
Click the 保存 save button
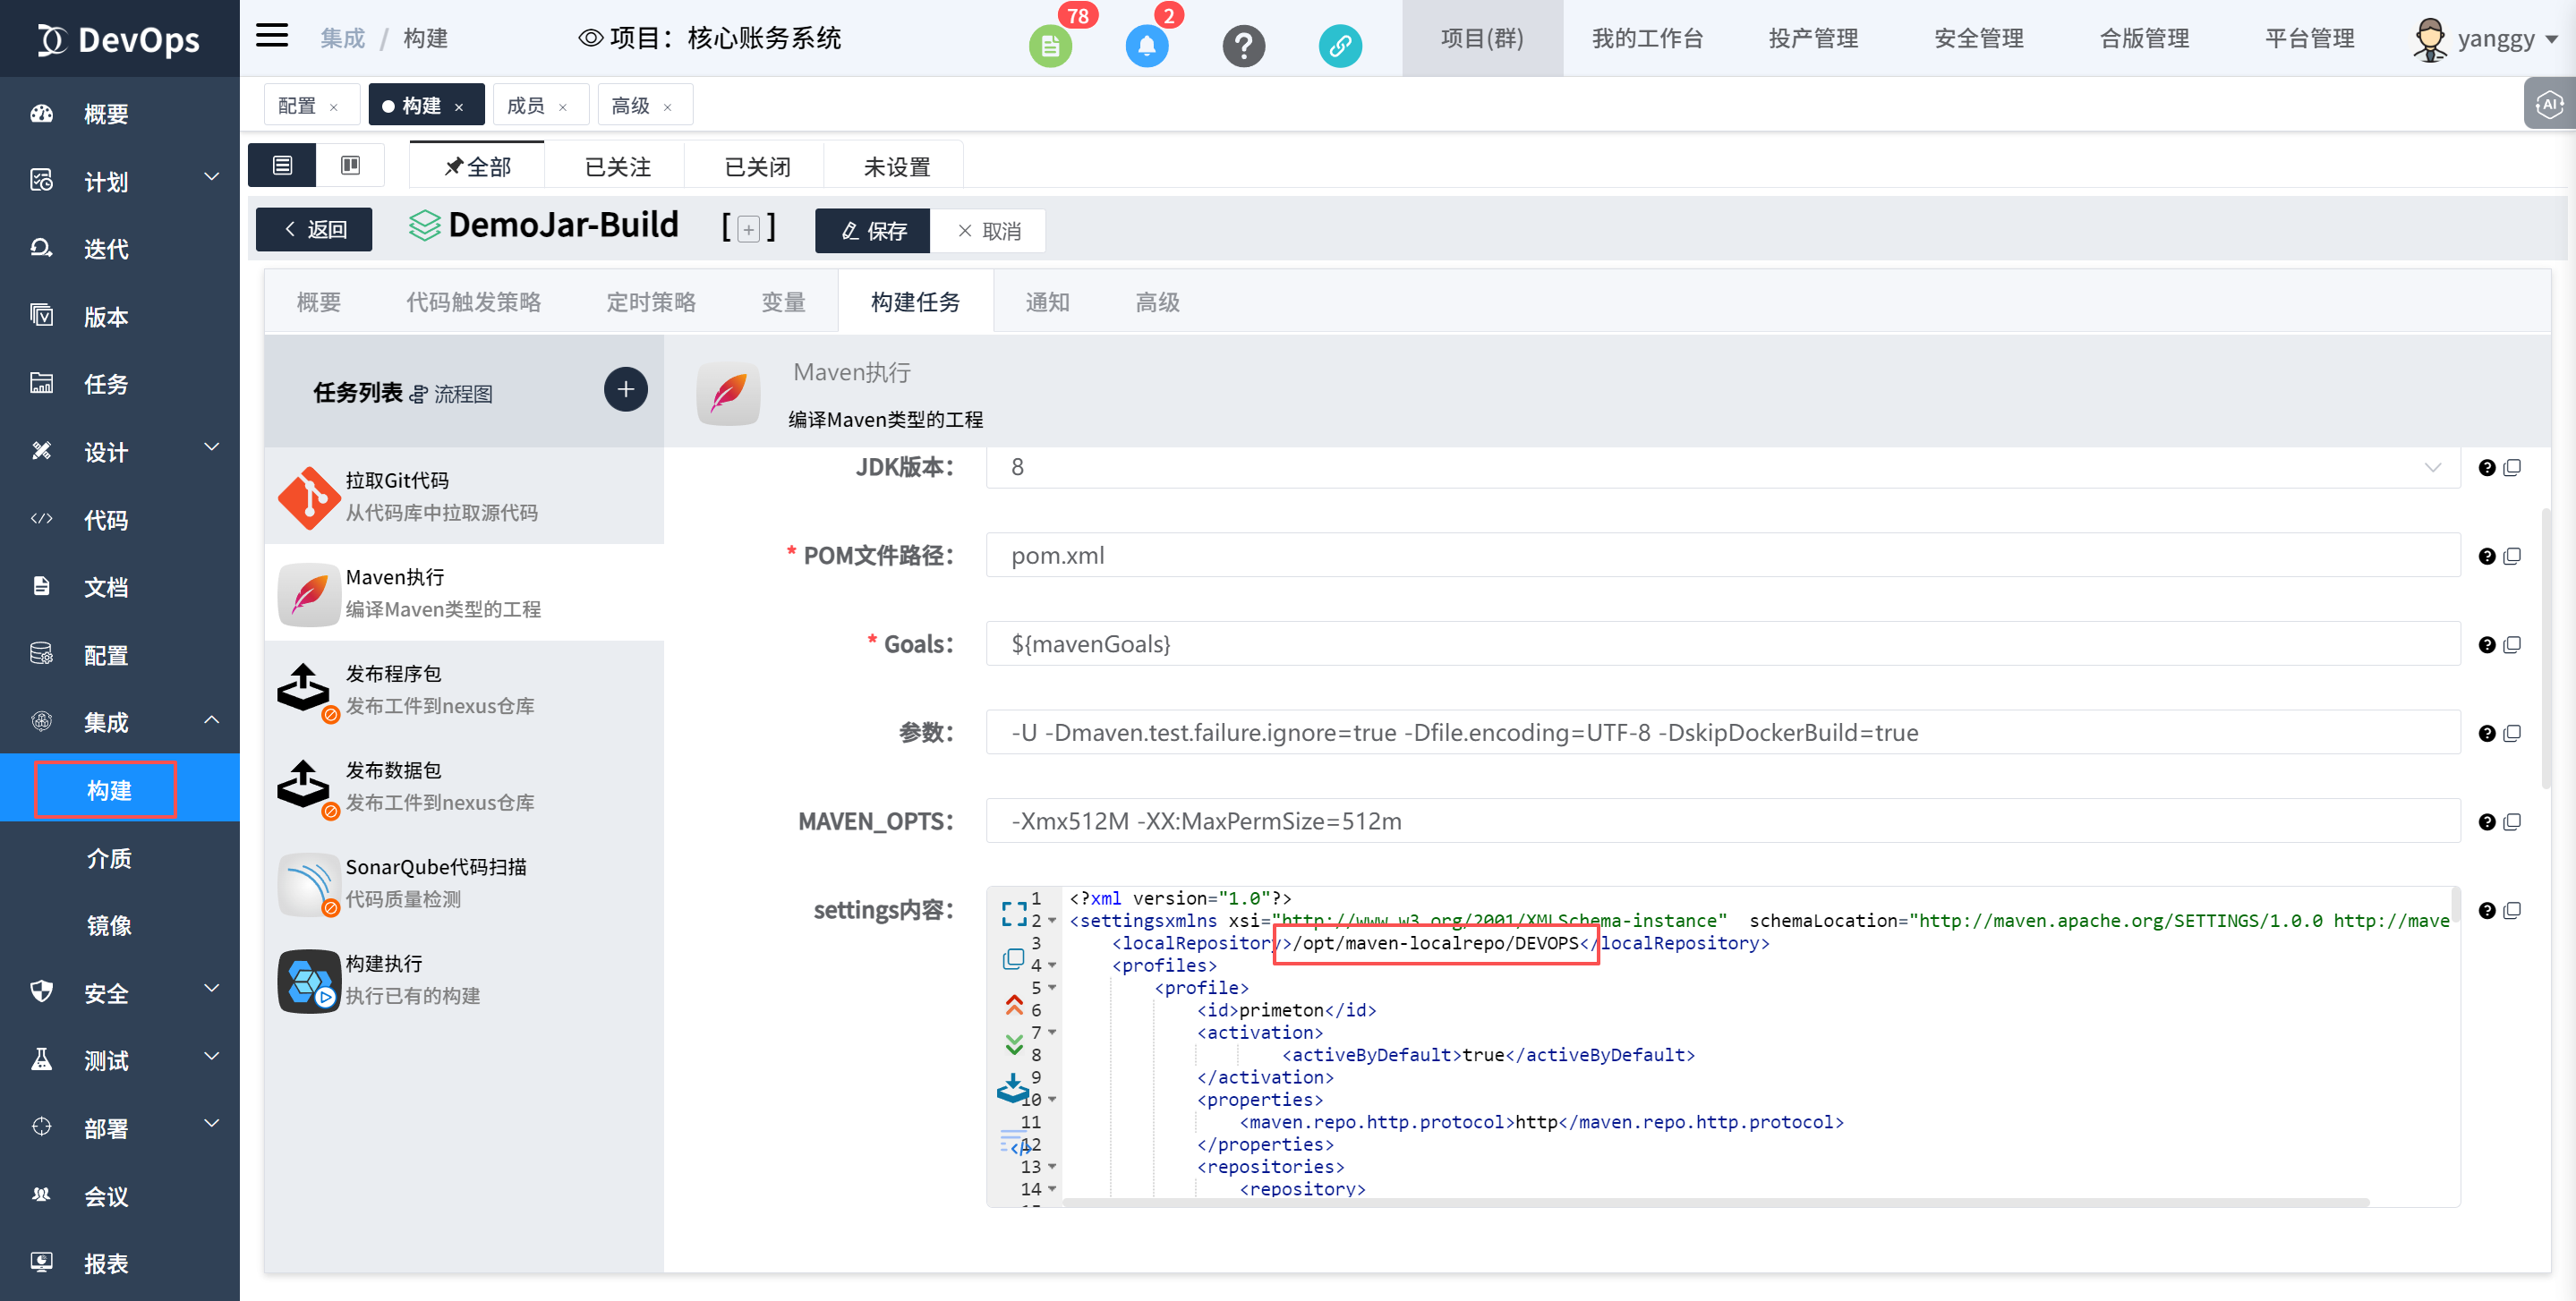click(872, 231)
